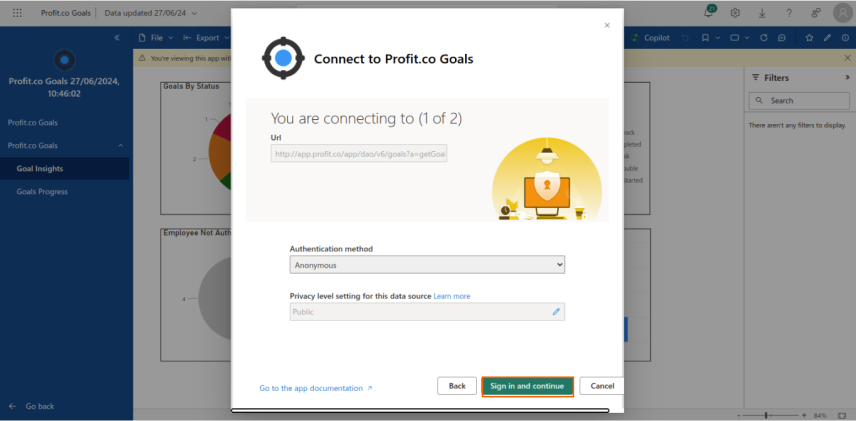Click the reset to default undo icon

[x=685, y=38]
